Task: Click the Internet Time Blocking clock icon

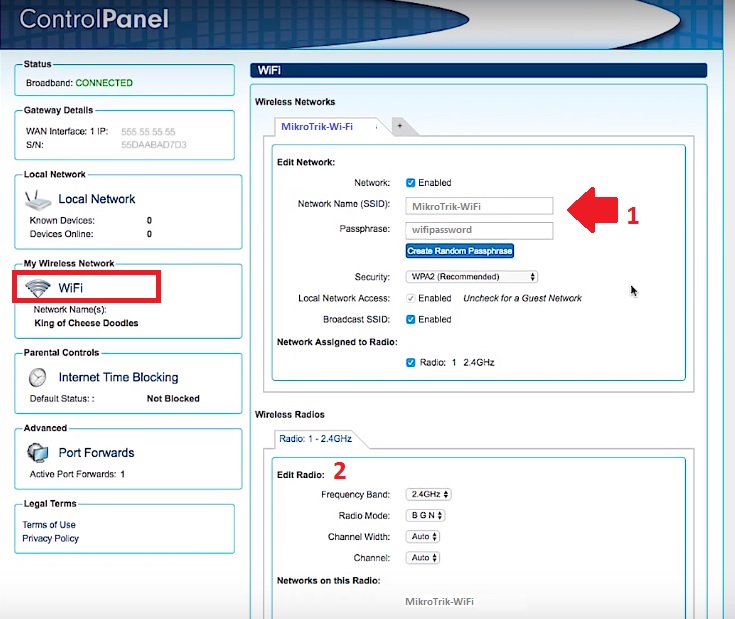Action: (38, 377)
